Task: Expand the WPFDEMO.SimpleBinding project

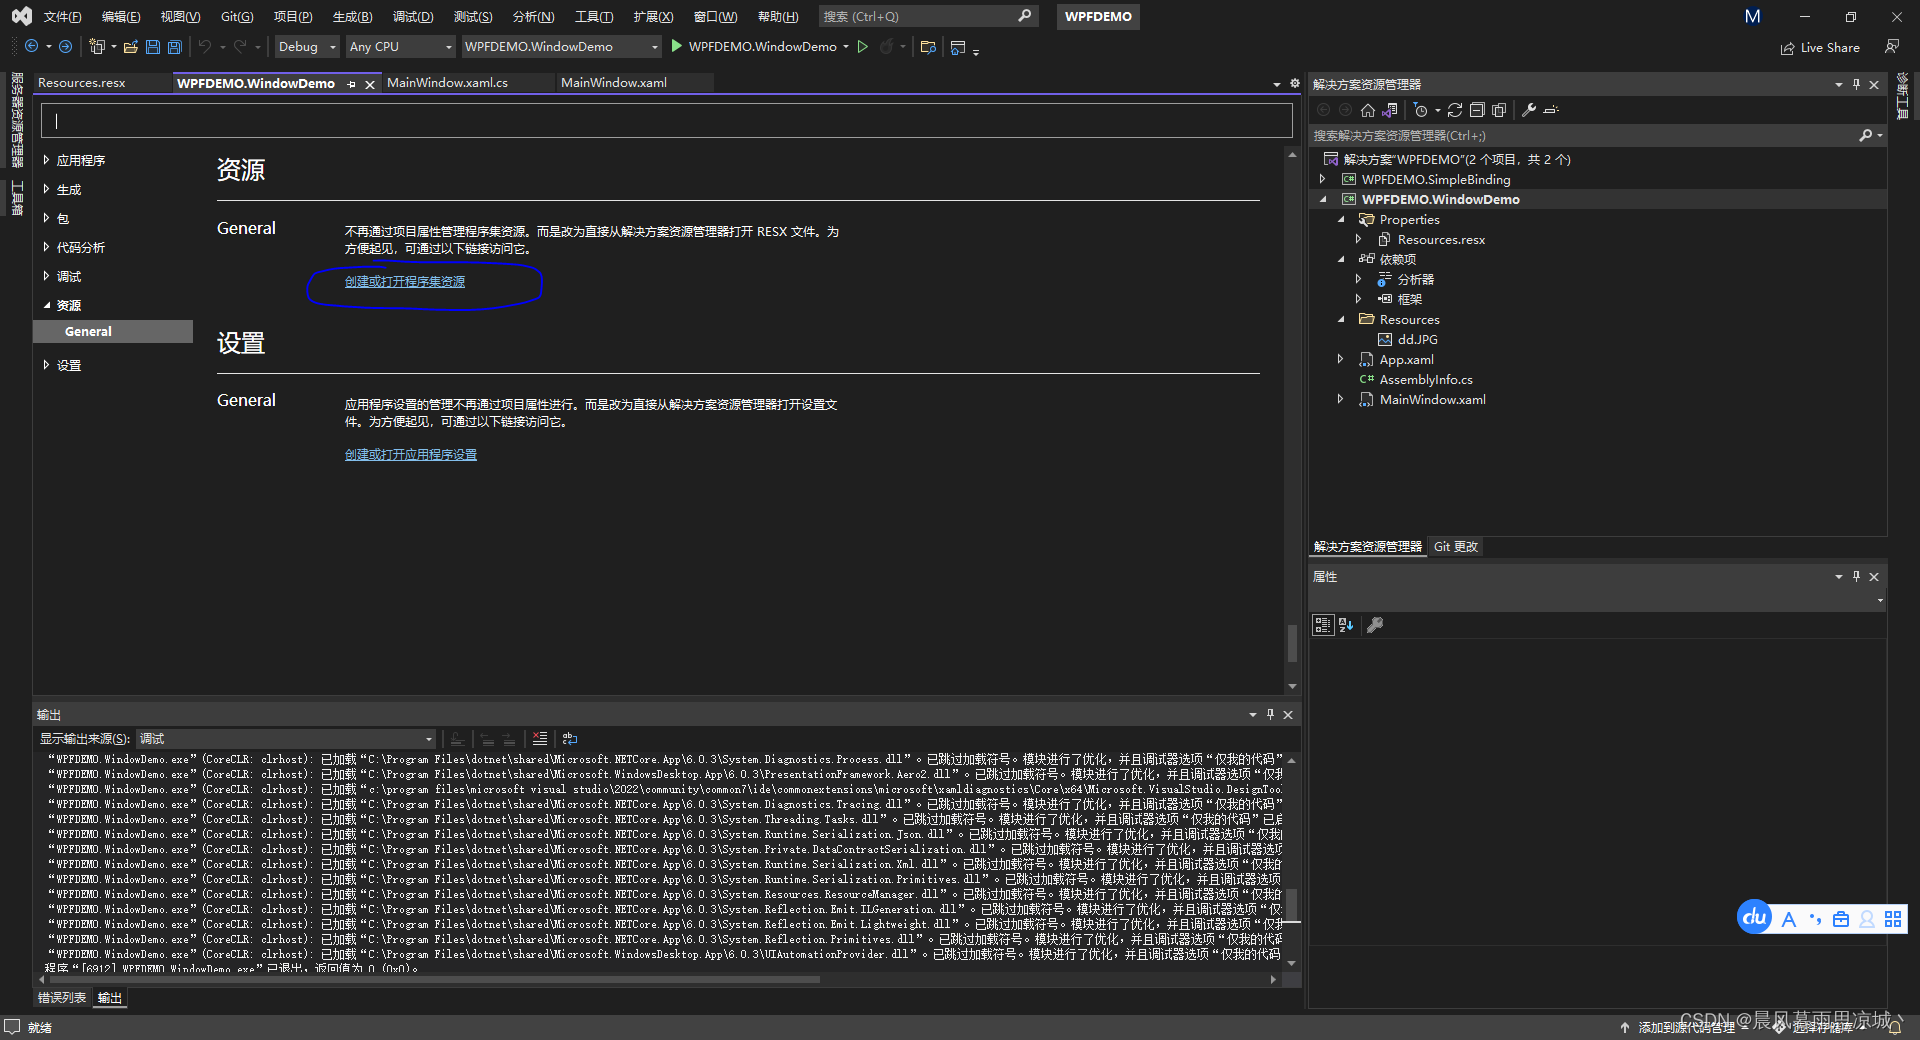Action: pyautogui.click(x=1323, y=179)
